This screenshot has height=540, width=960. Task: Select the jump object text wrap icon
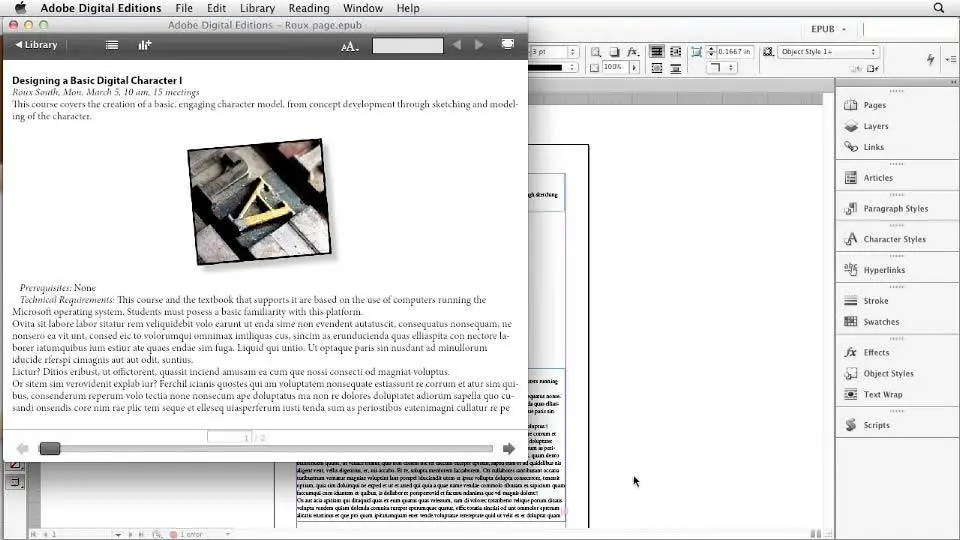[675, 67]
